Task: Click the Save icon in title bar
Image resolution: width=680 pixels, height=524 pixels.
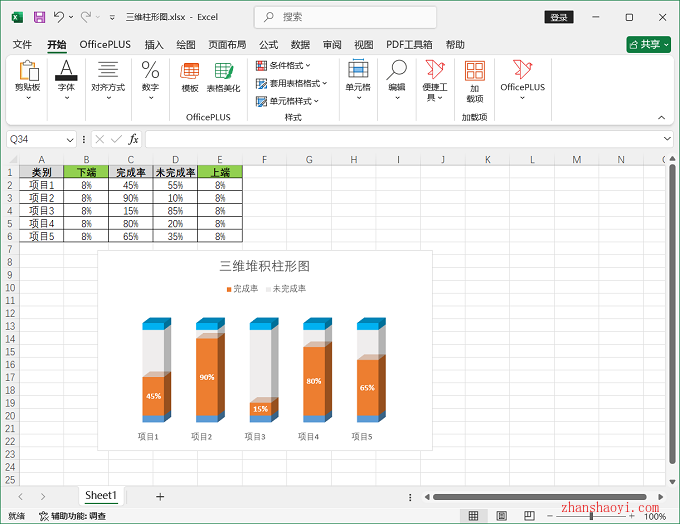Action: tap(39, 17)
